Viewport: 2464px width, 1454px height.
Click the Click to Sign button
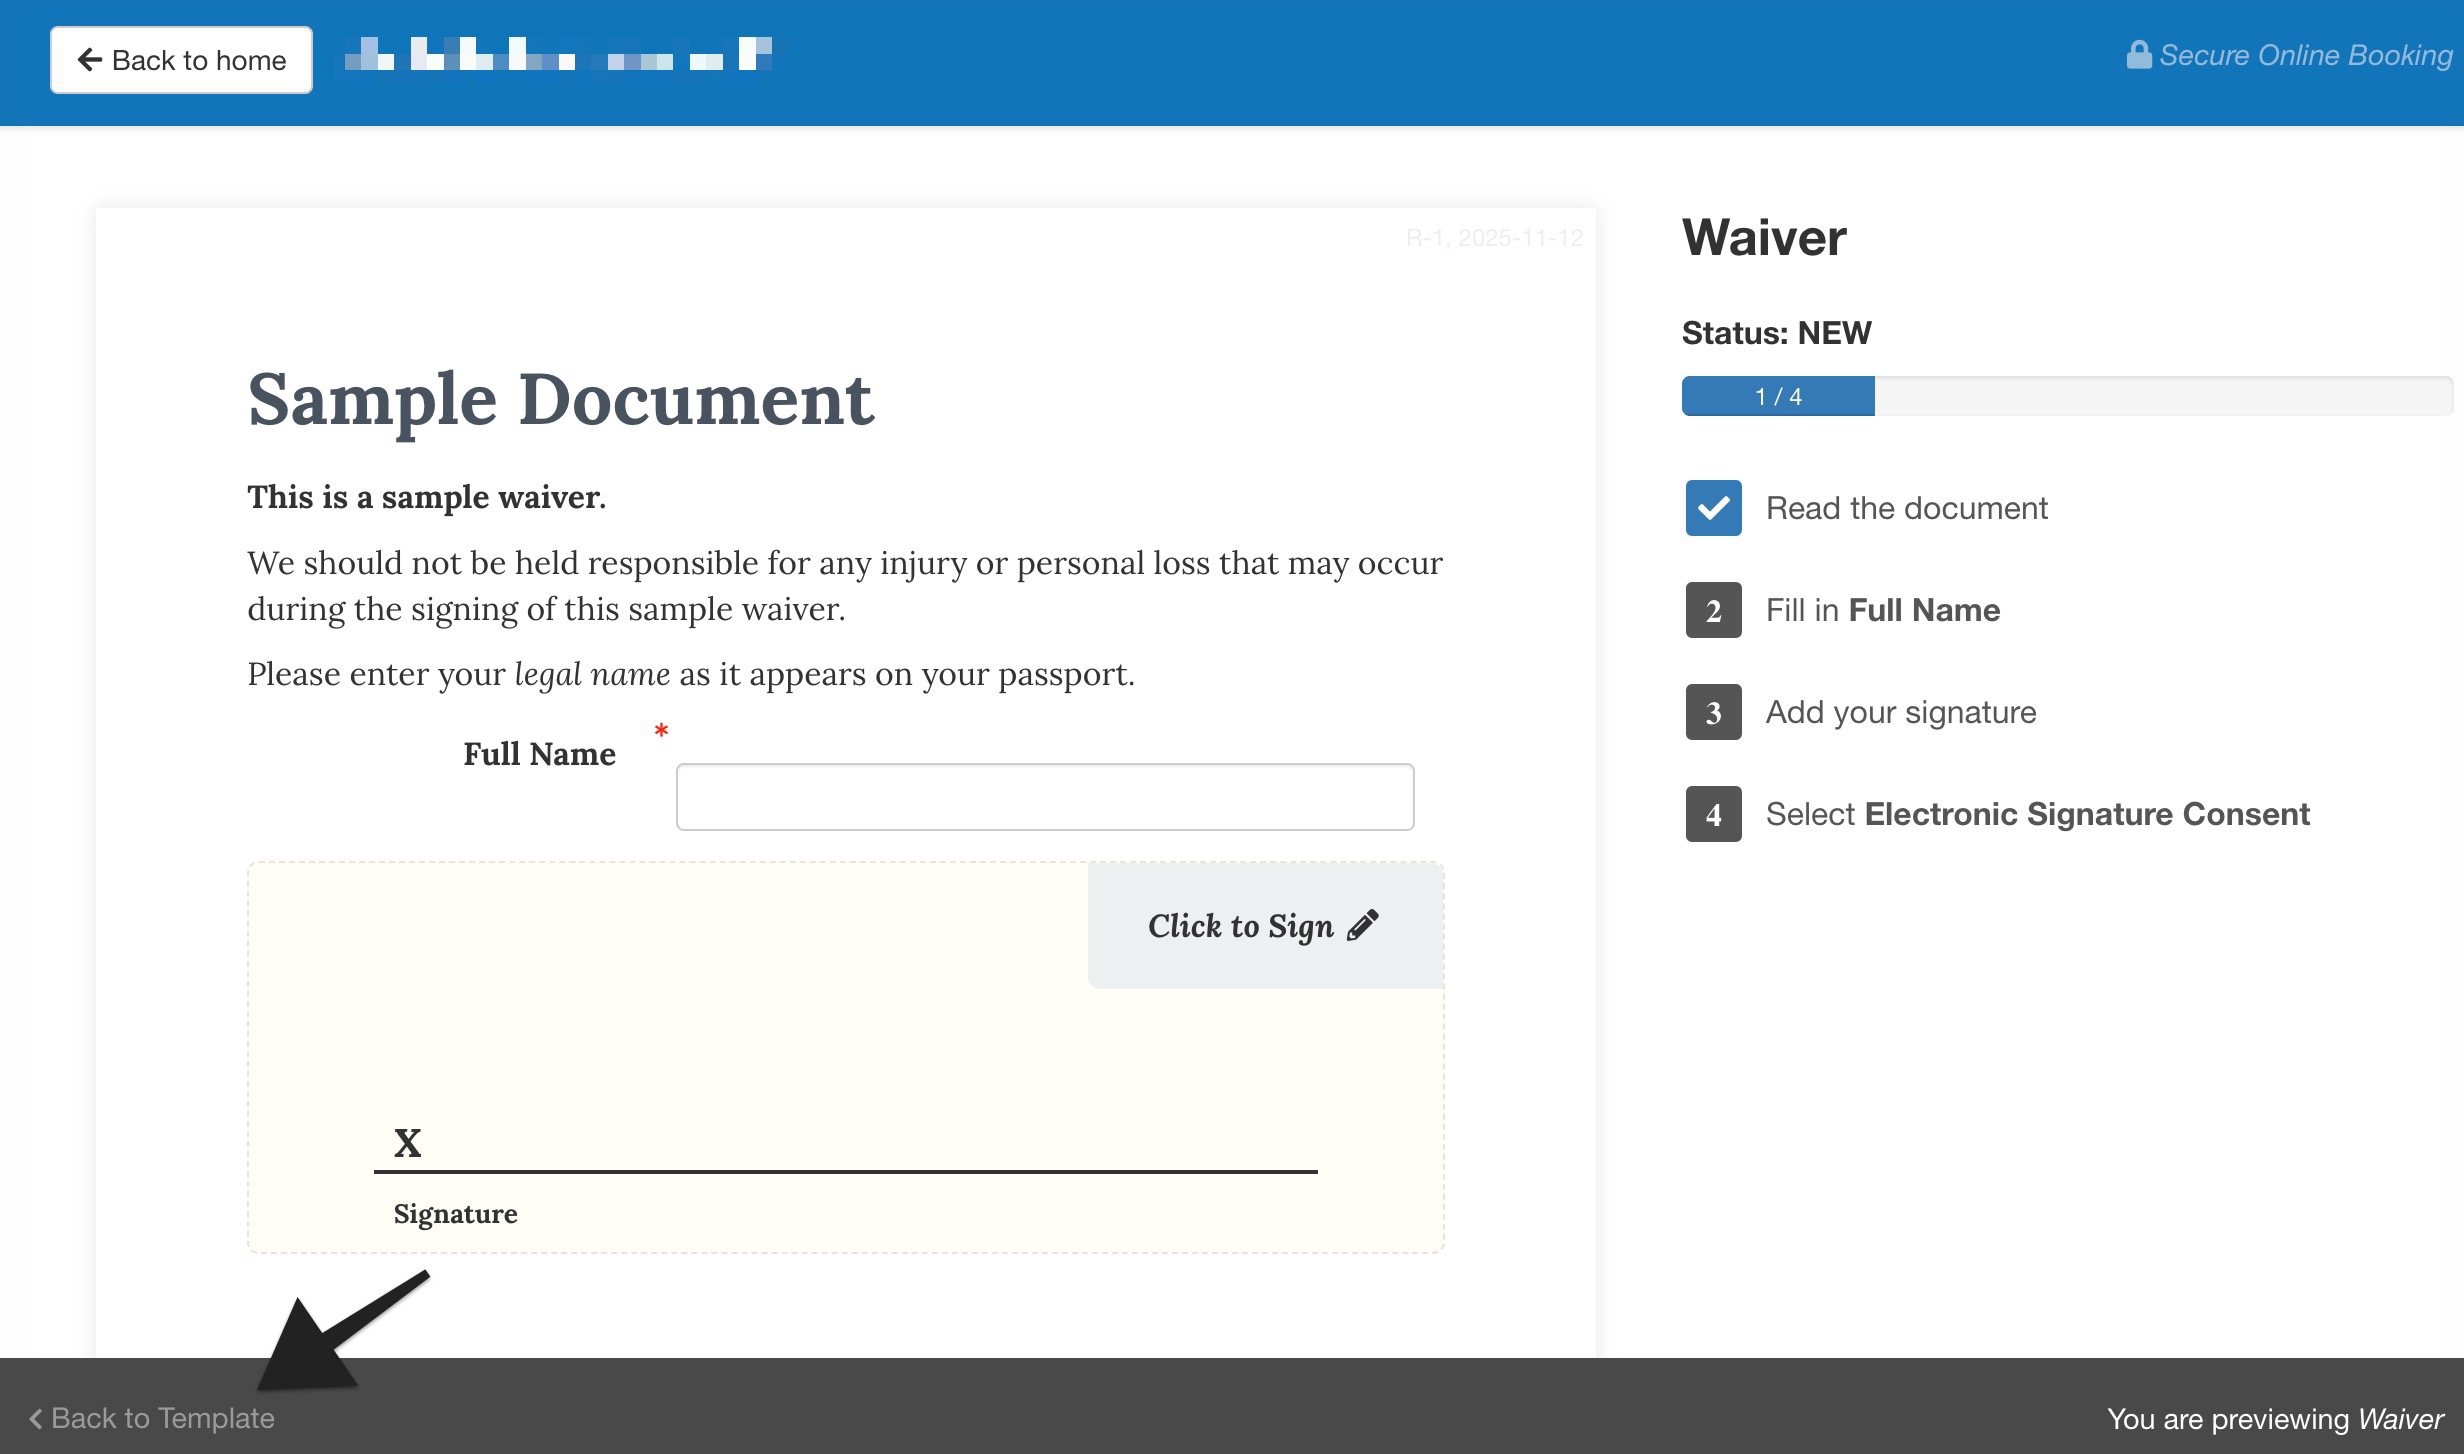pyautogui.click(x=1265, y=926)
